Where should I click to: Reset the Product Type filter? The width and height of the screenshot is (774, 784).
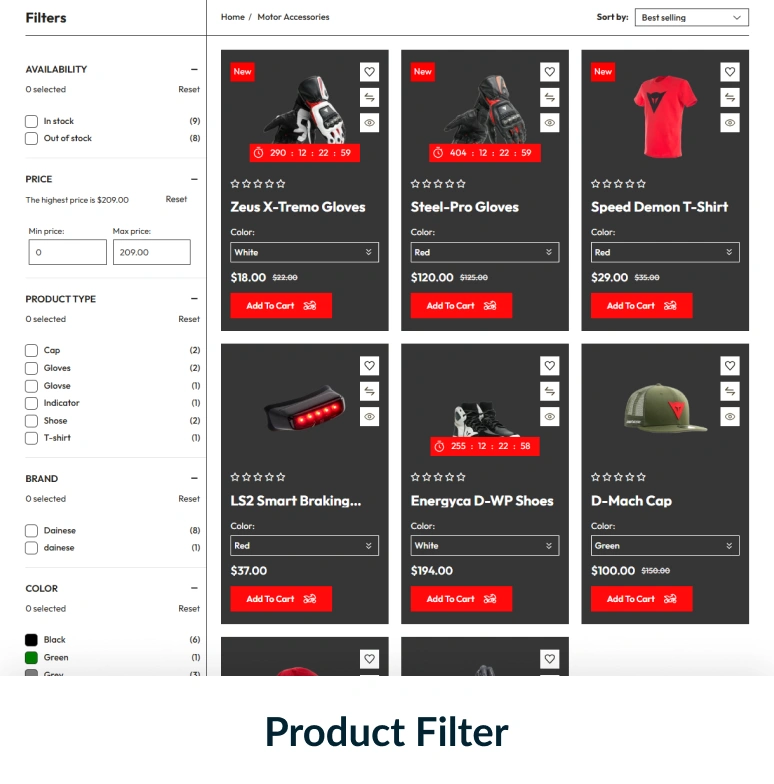pos(188,319)
